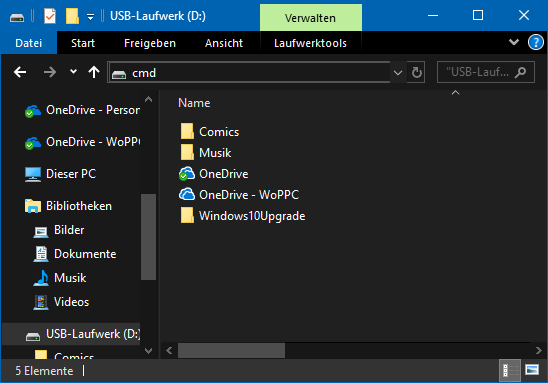Click the New Folder quick access icon
The width and height of the screenshot is (548, 383).
coord(72,16)
